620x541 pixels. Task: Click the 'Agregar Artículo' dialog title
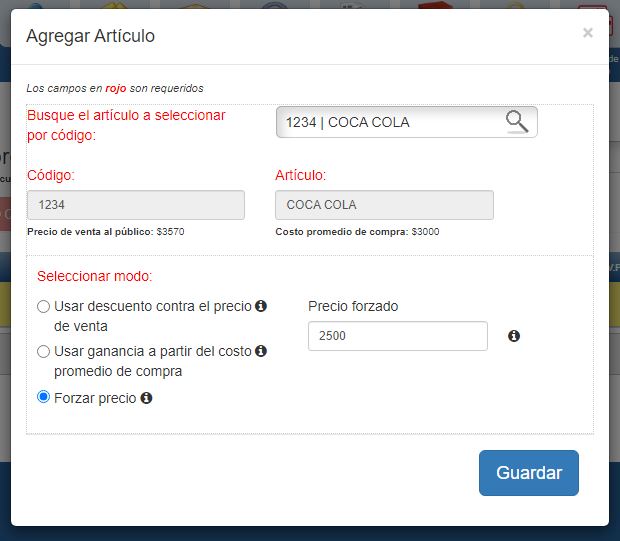[91, 36]
